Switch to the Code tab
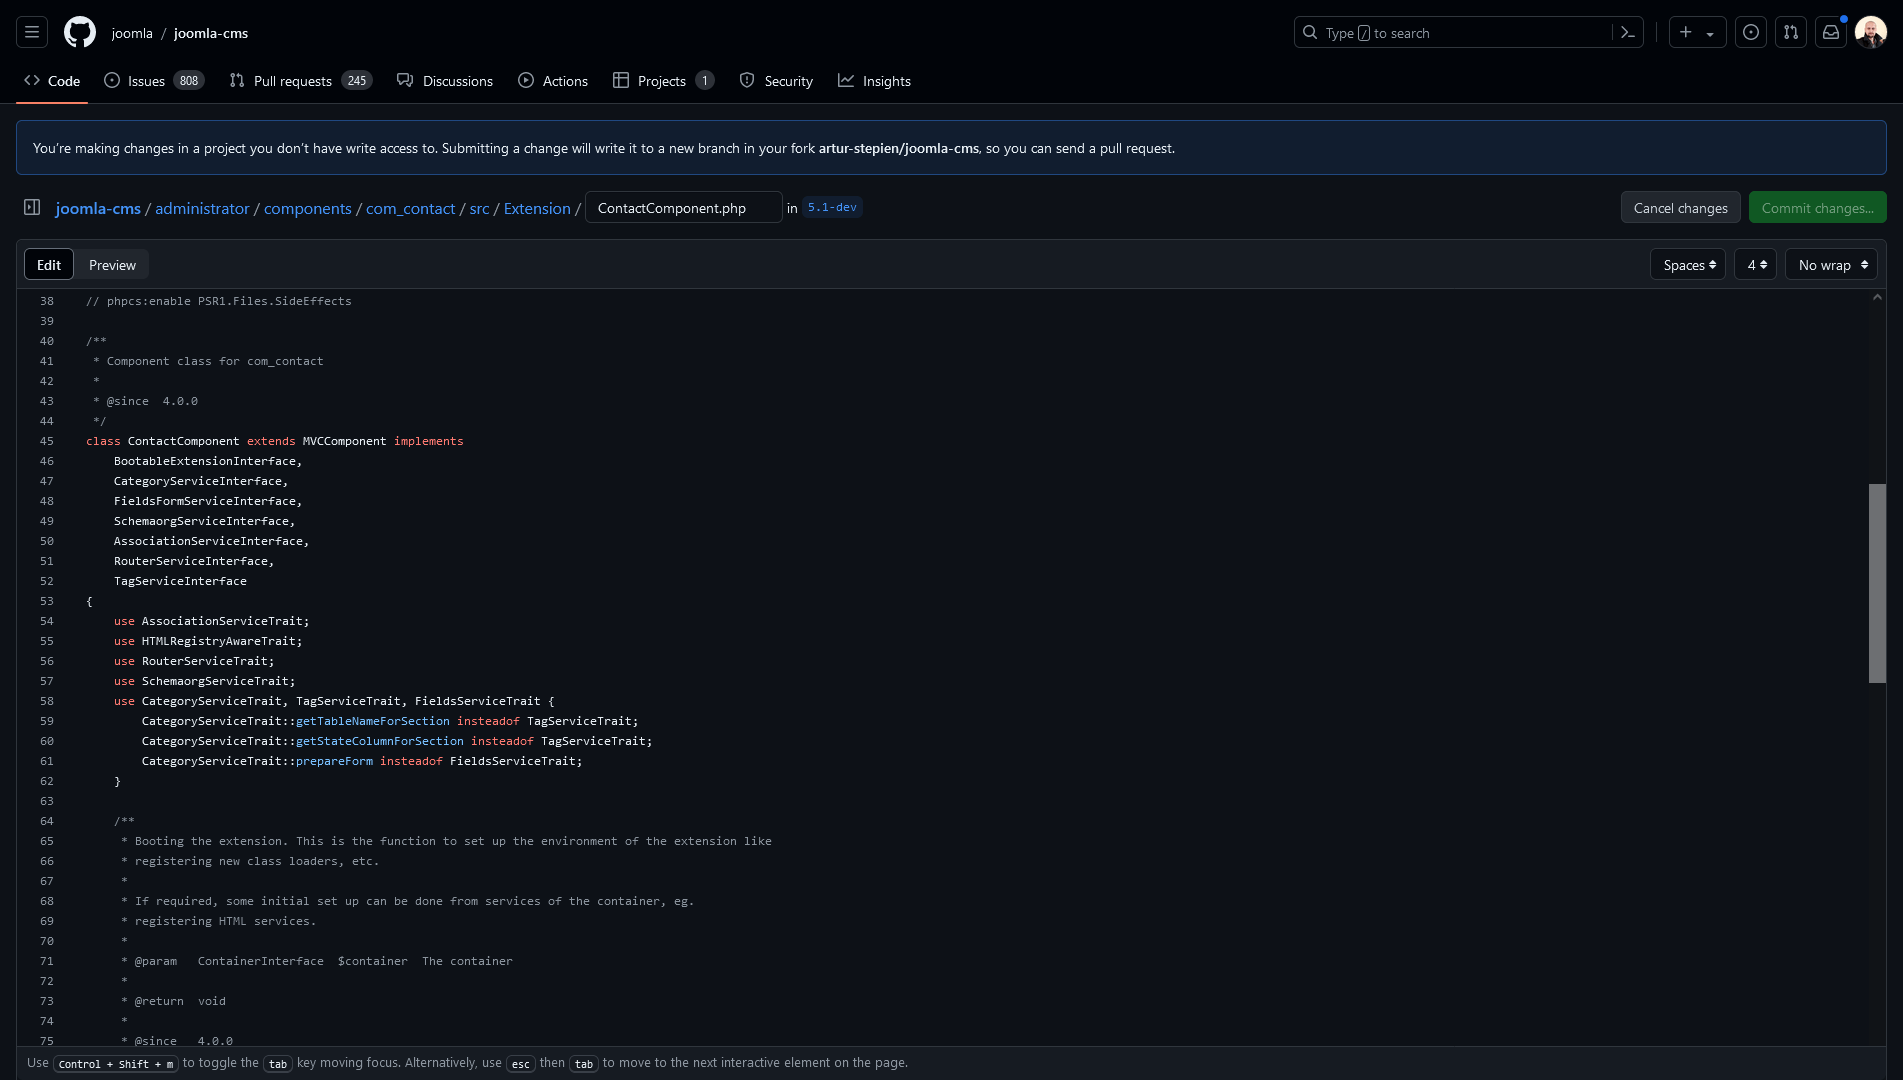 pos(52,81)
